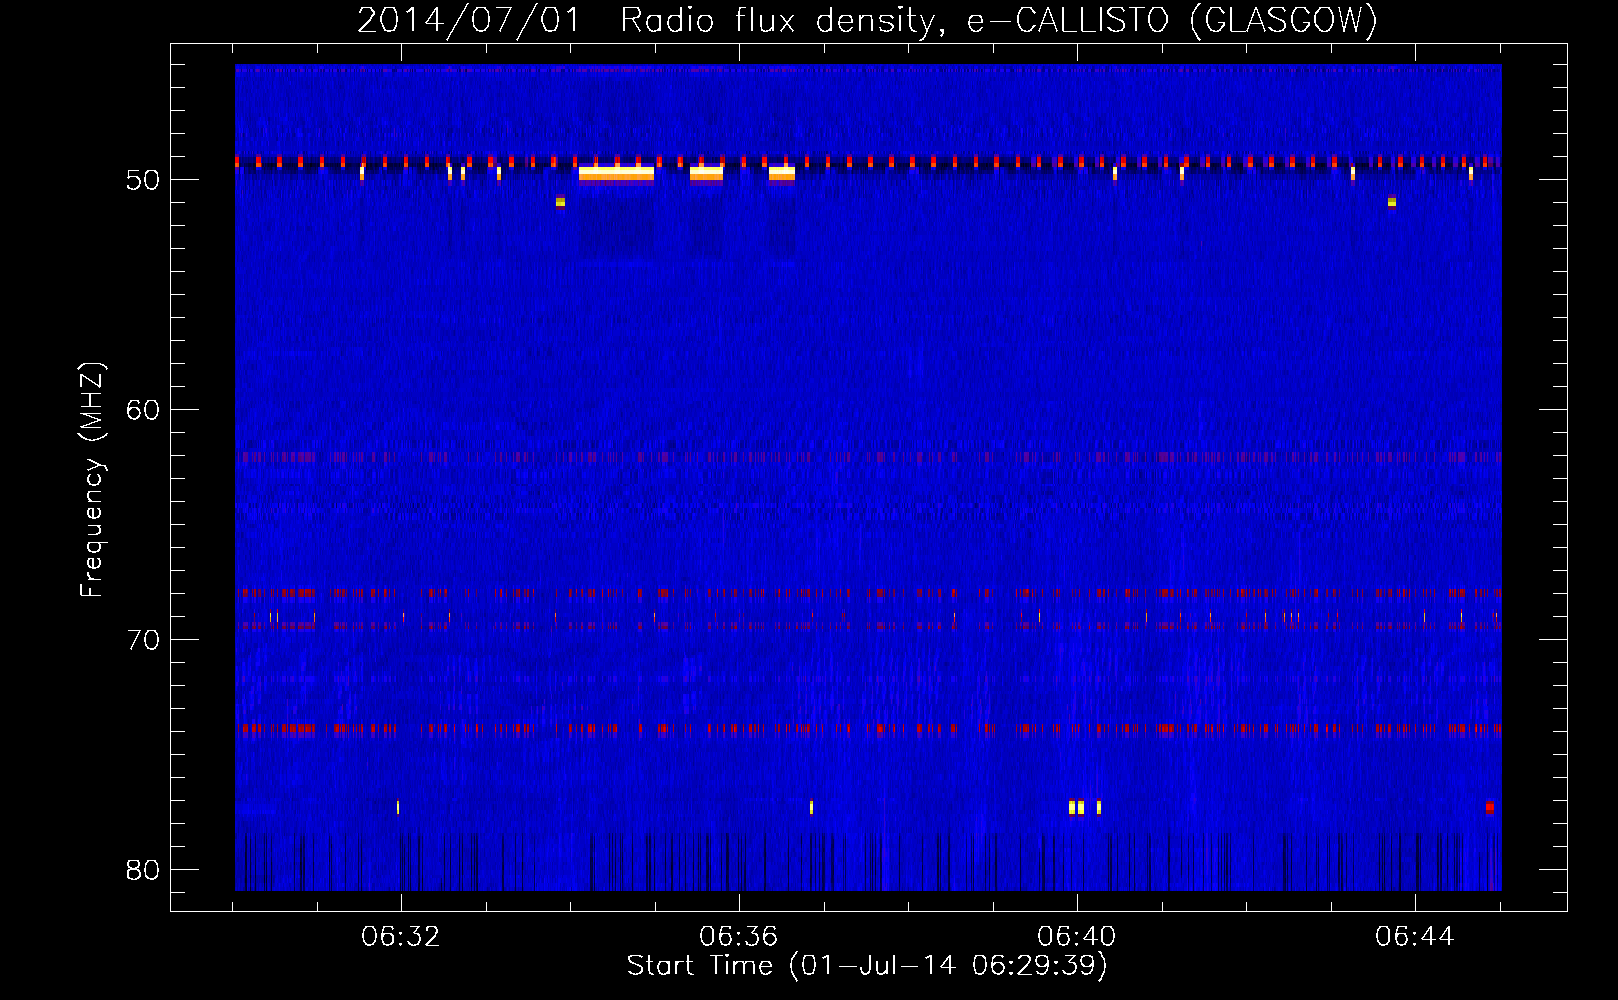The height and width of the screenshot is (1000, 1618).
Task: Click the 06:40 time tick label
Action: 1077,937
